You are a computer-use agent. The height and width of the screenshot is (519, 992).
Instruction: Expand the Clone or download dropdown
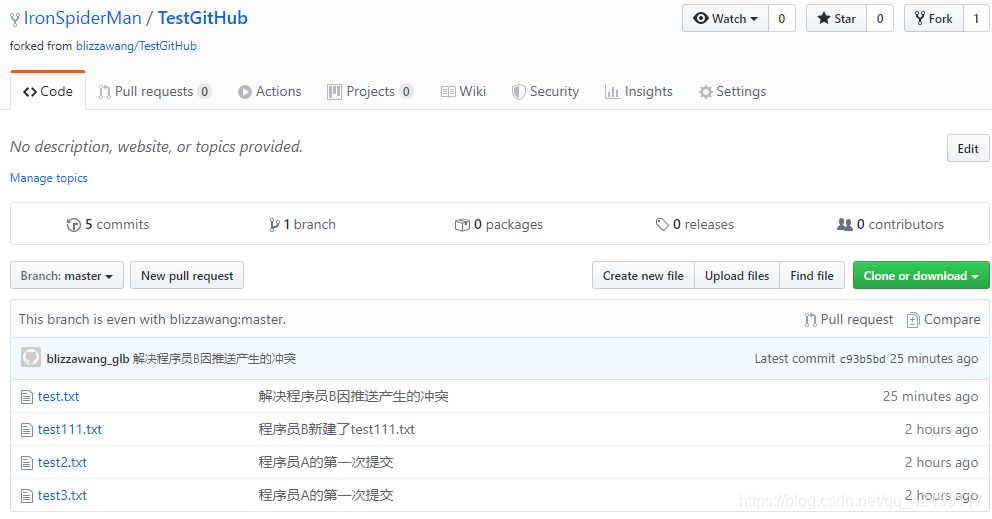(921, 275)
